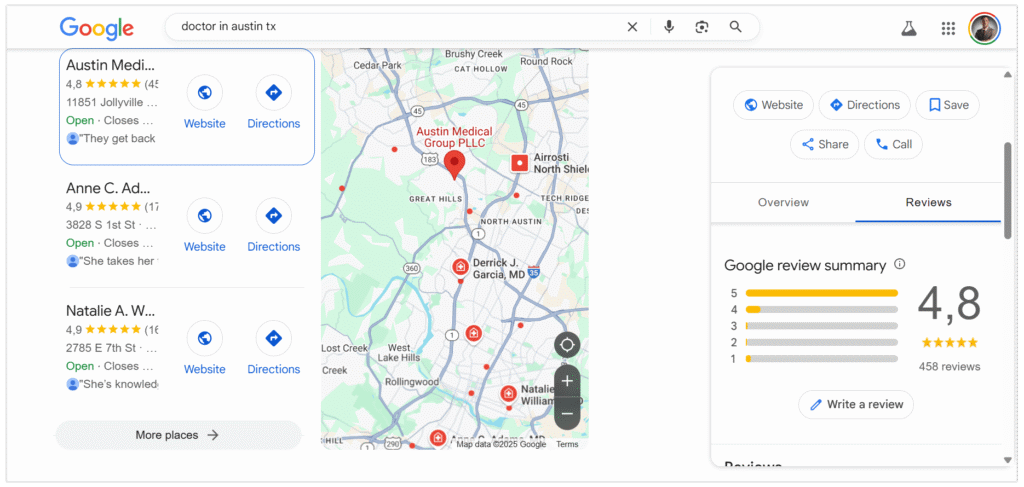This screenshot has width=1024, height=487.
Task: Open Google account profile picture
Action: (x=984, y=28)
